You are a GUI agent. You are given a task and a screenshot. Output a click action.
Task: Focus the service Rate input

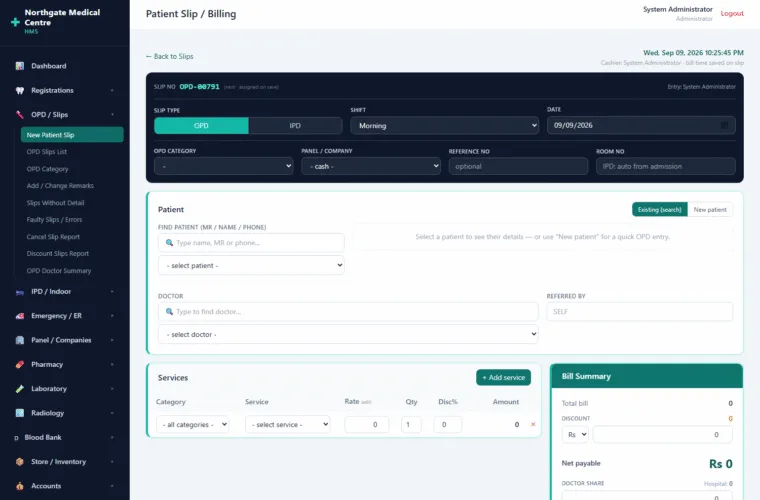[366, 424]
